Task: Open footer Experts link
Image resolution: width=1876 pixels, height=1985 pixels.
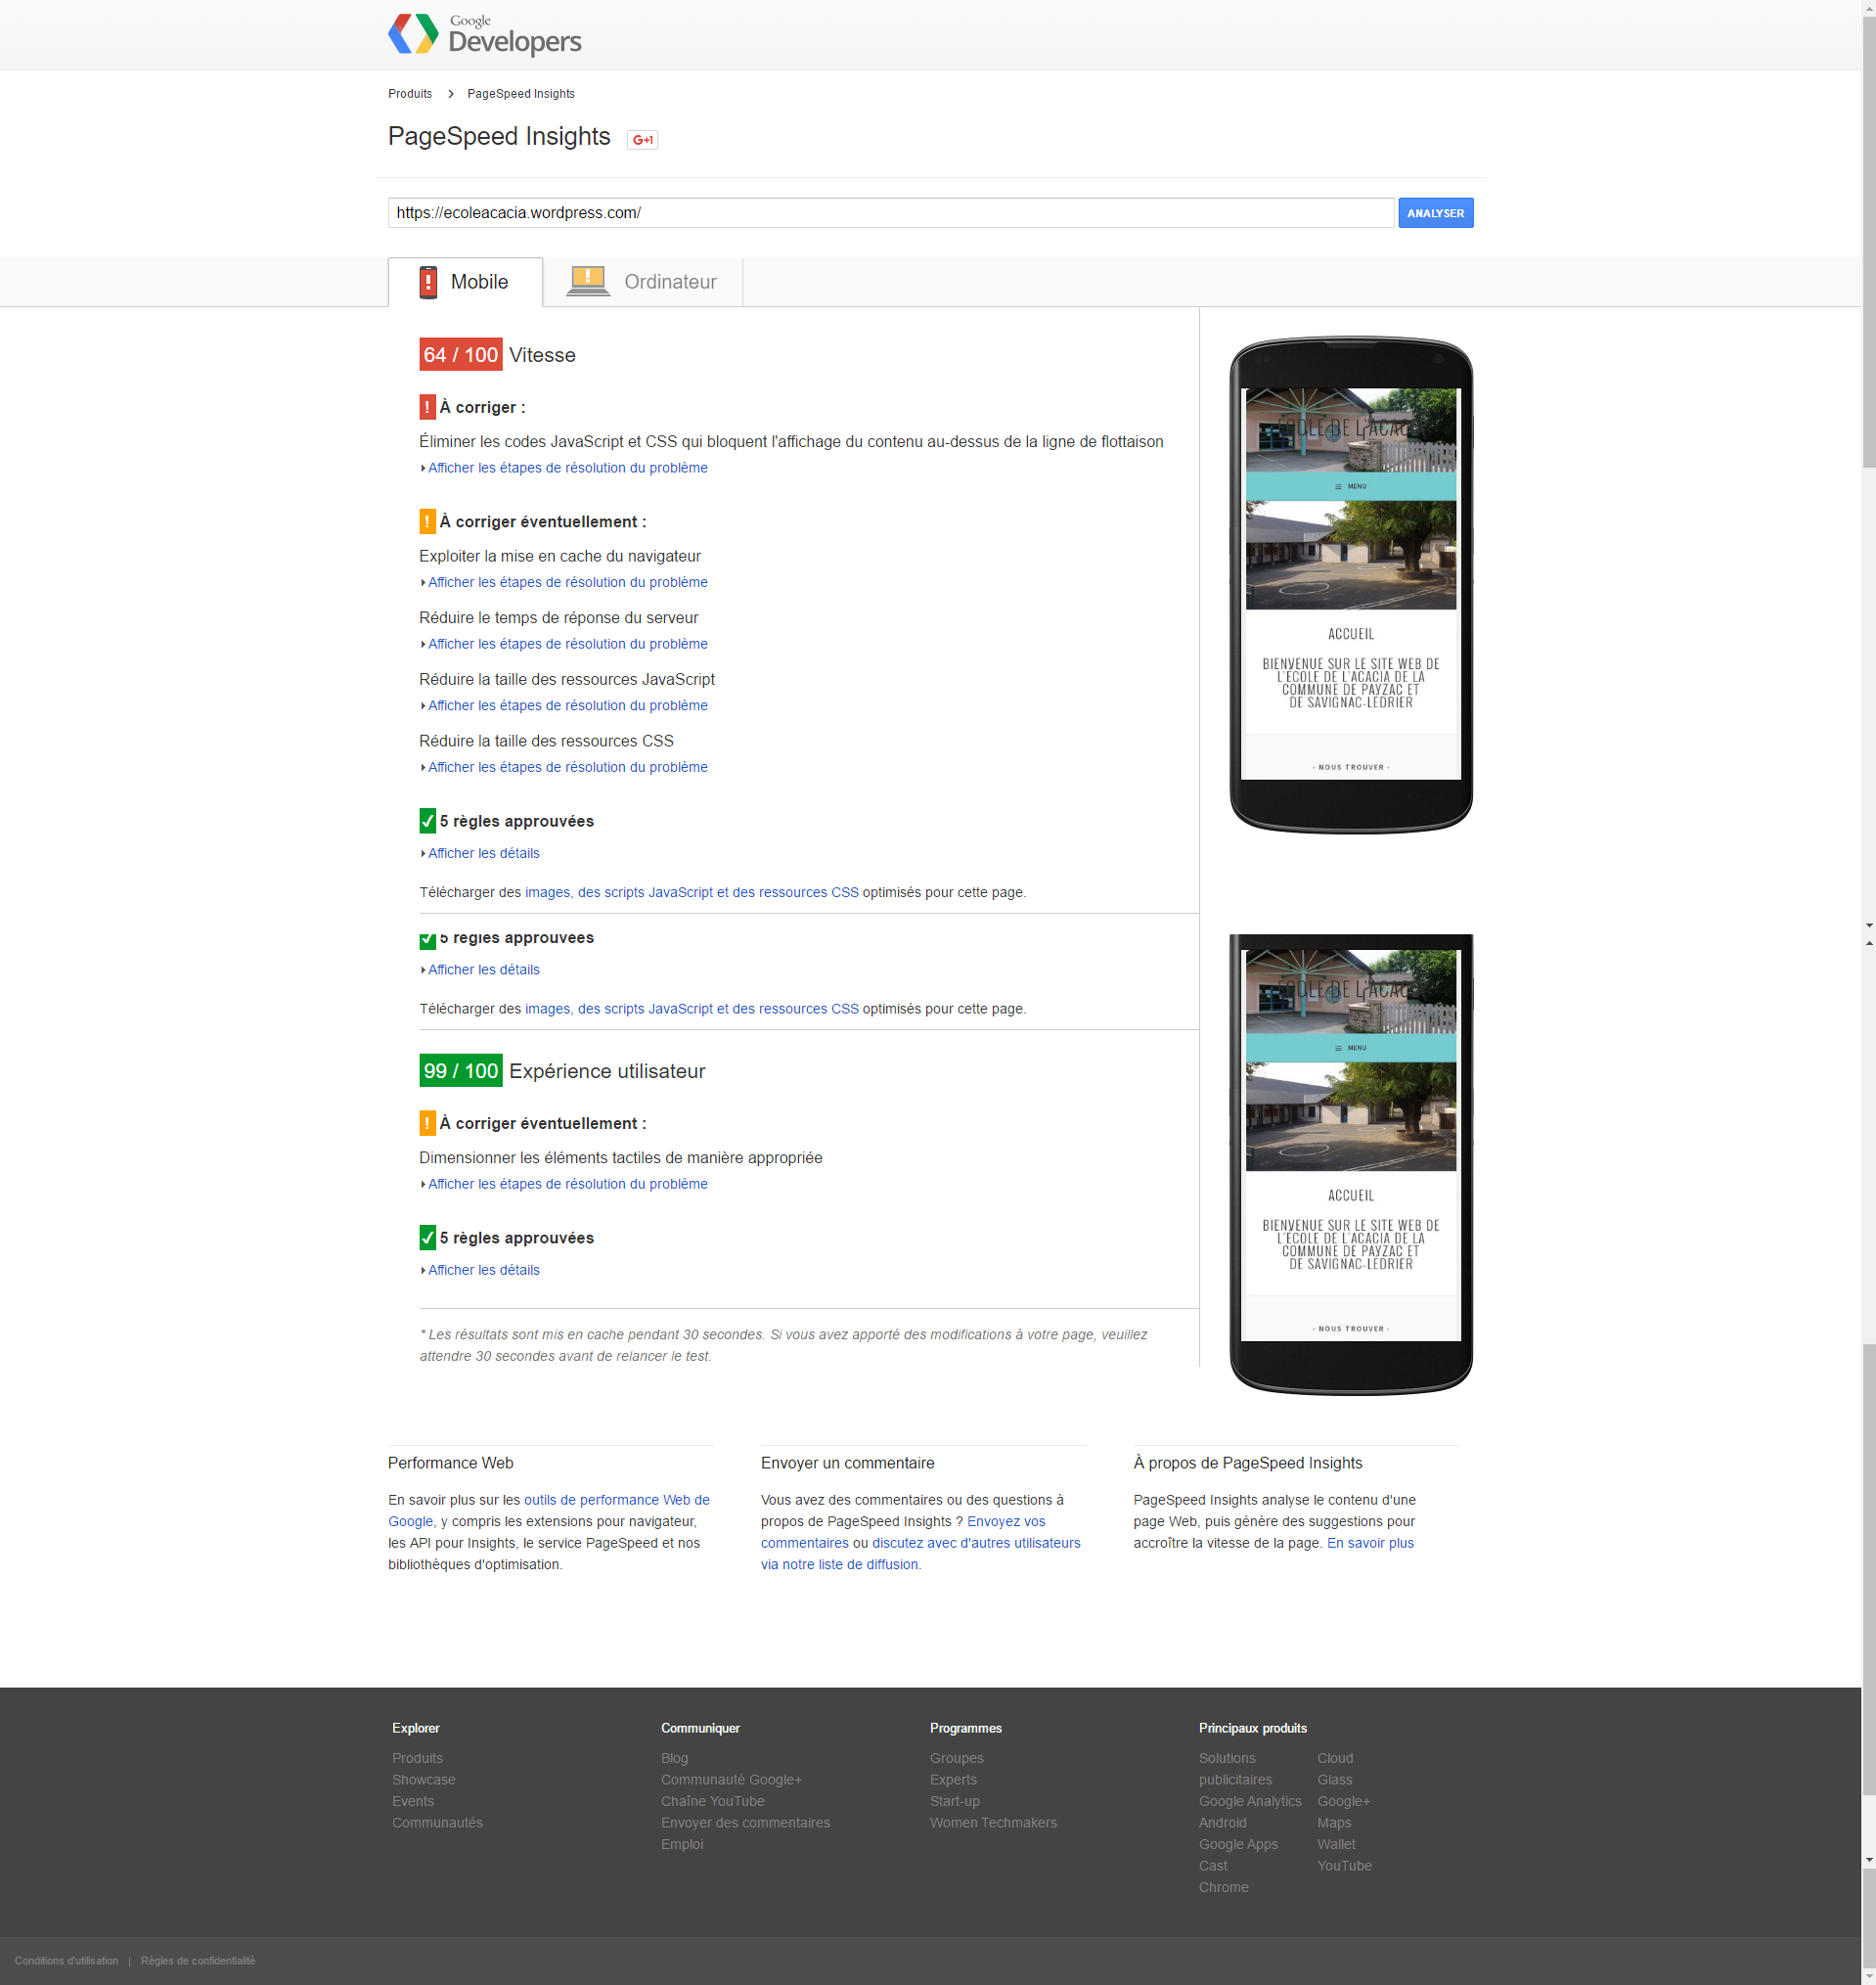Action: (953, 1780)
